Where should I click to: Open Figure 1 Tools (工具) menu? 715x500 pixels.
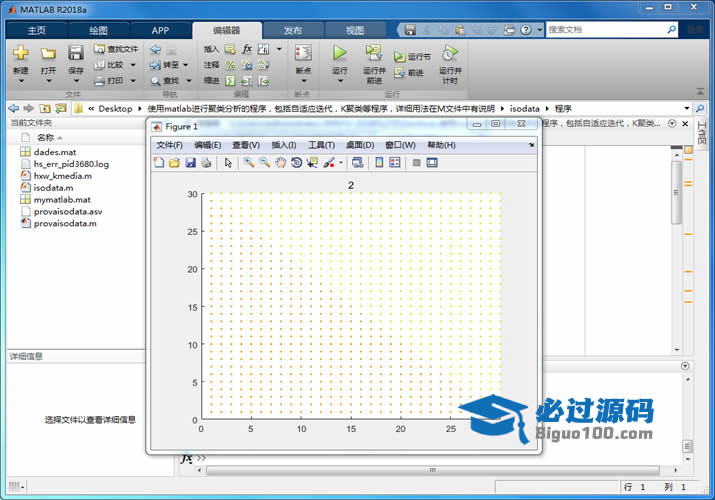[321, 145]
